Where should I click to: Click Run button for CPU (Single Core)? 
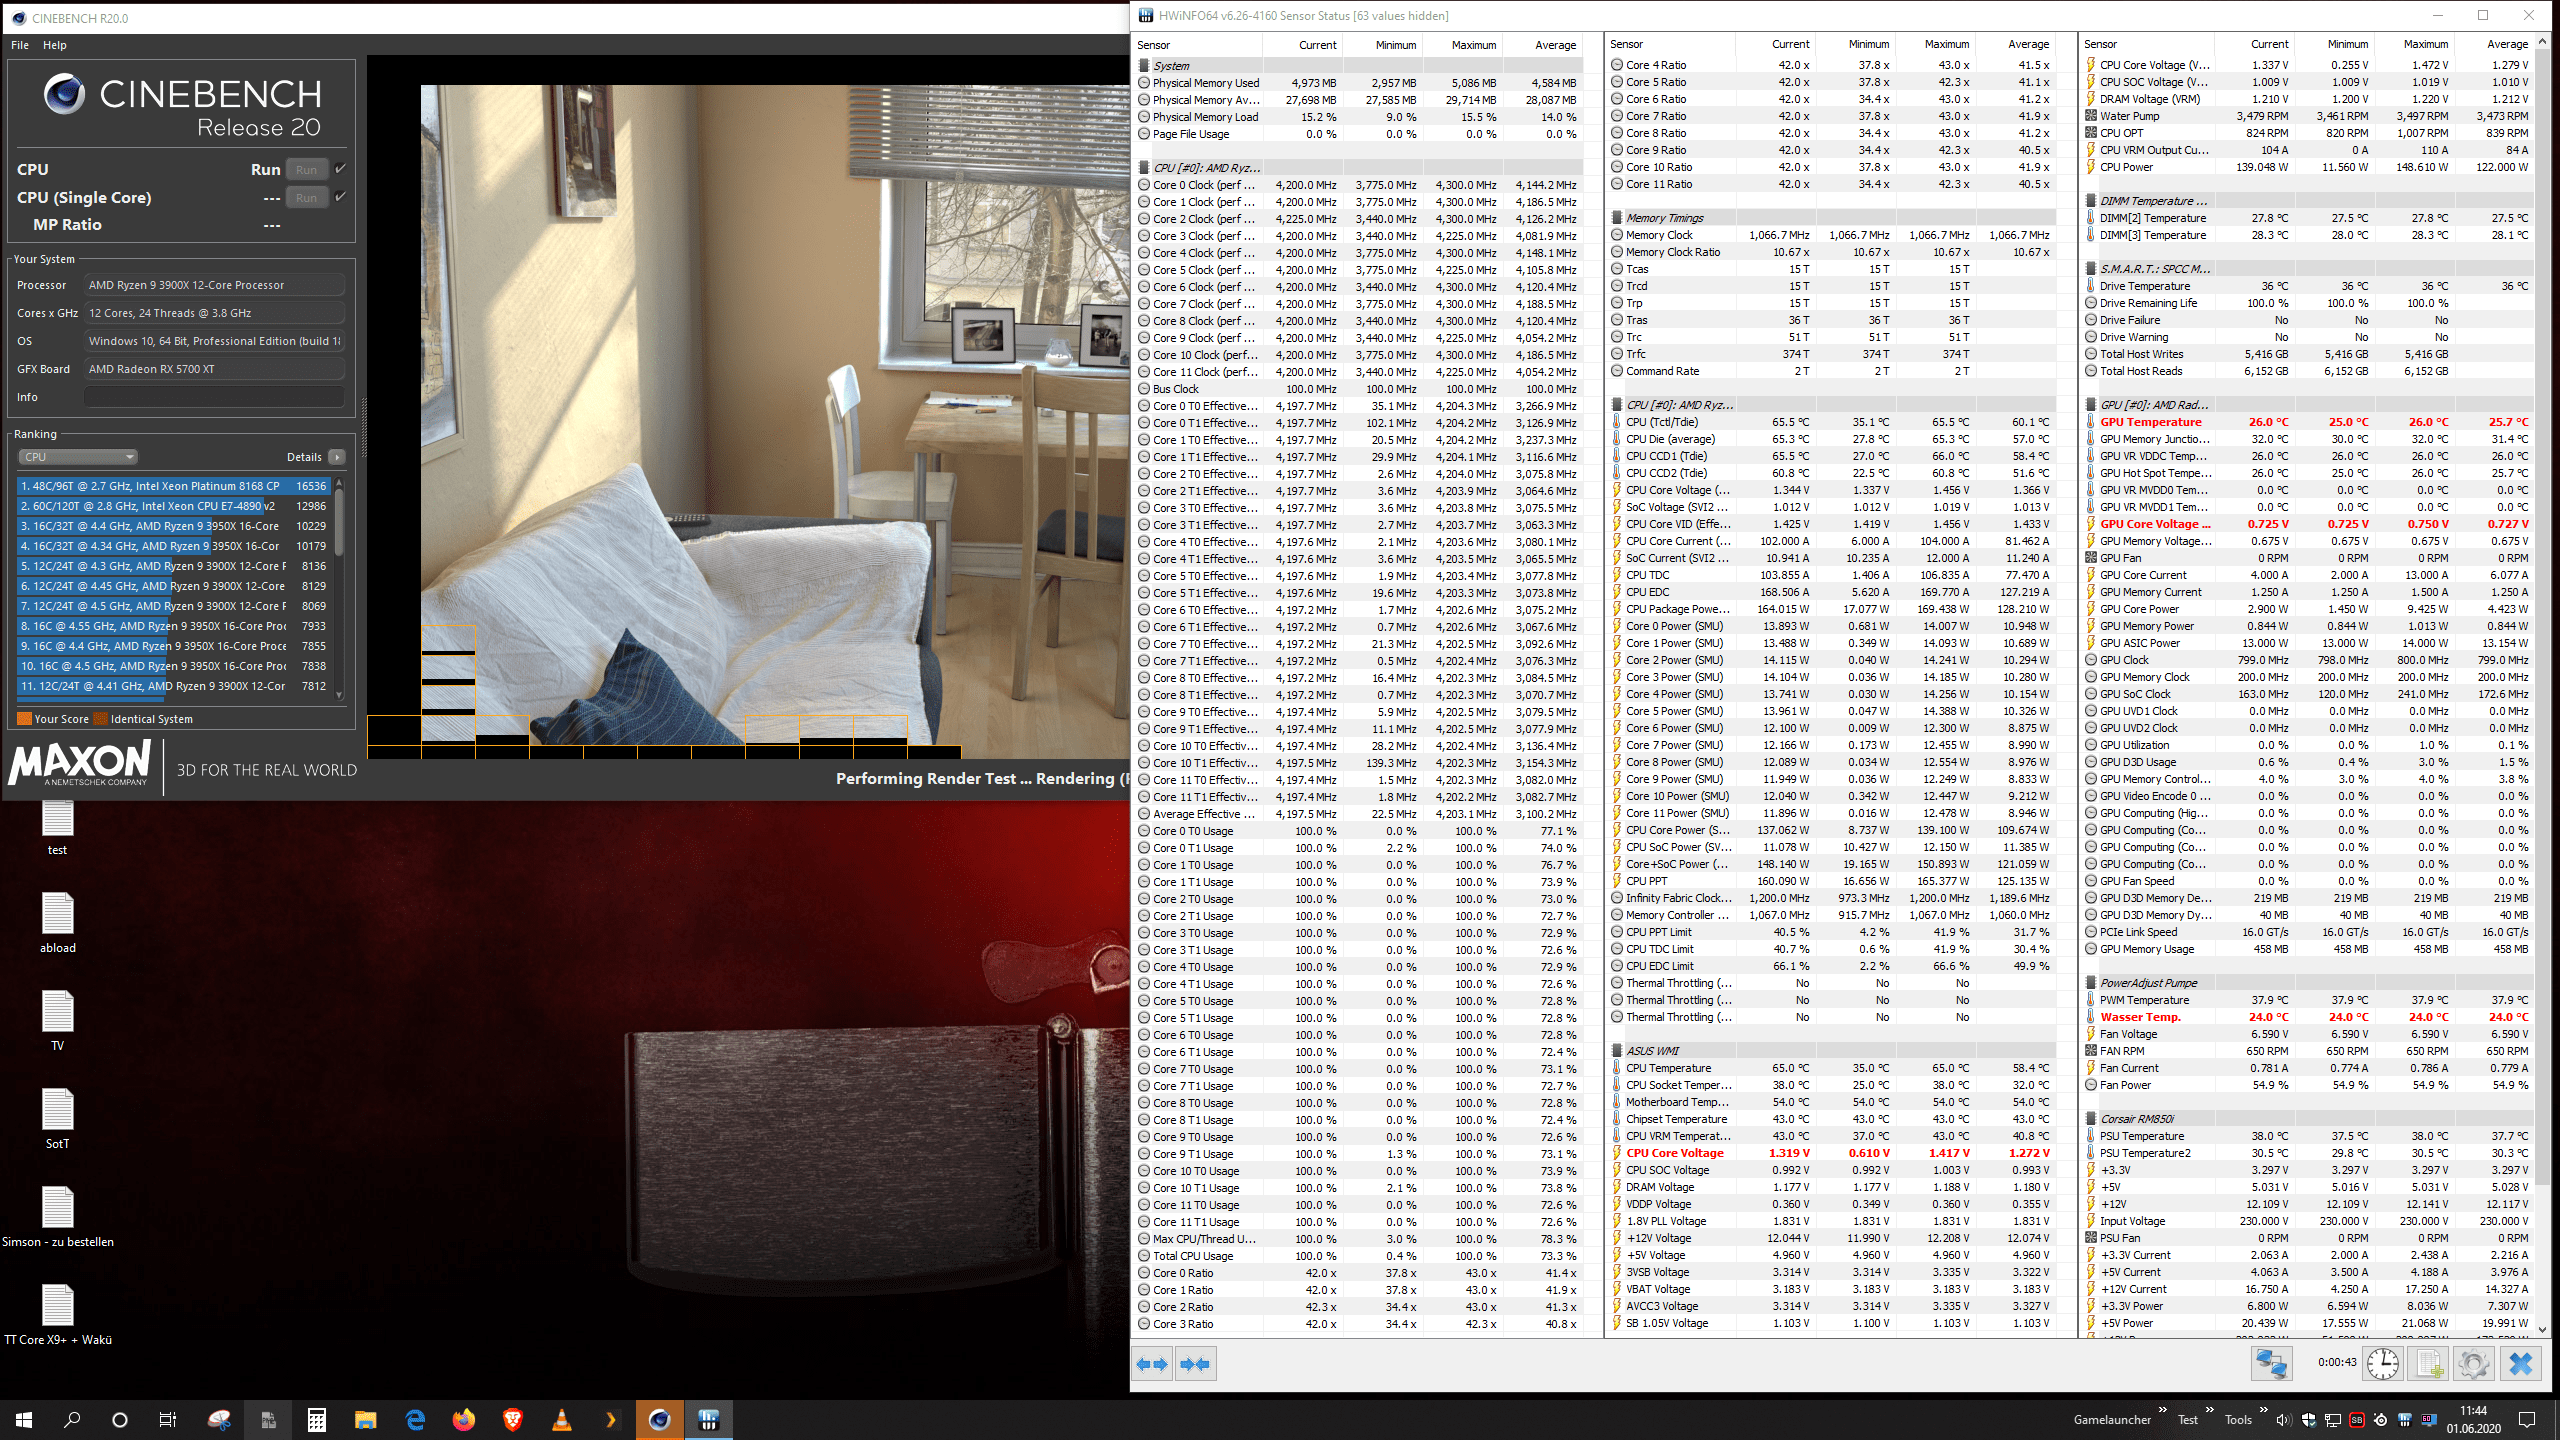[x=306, y=198]
